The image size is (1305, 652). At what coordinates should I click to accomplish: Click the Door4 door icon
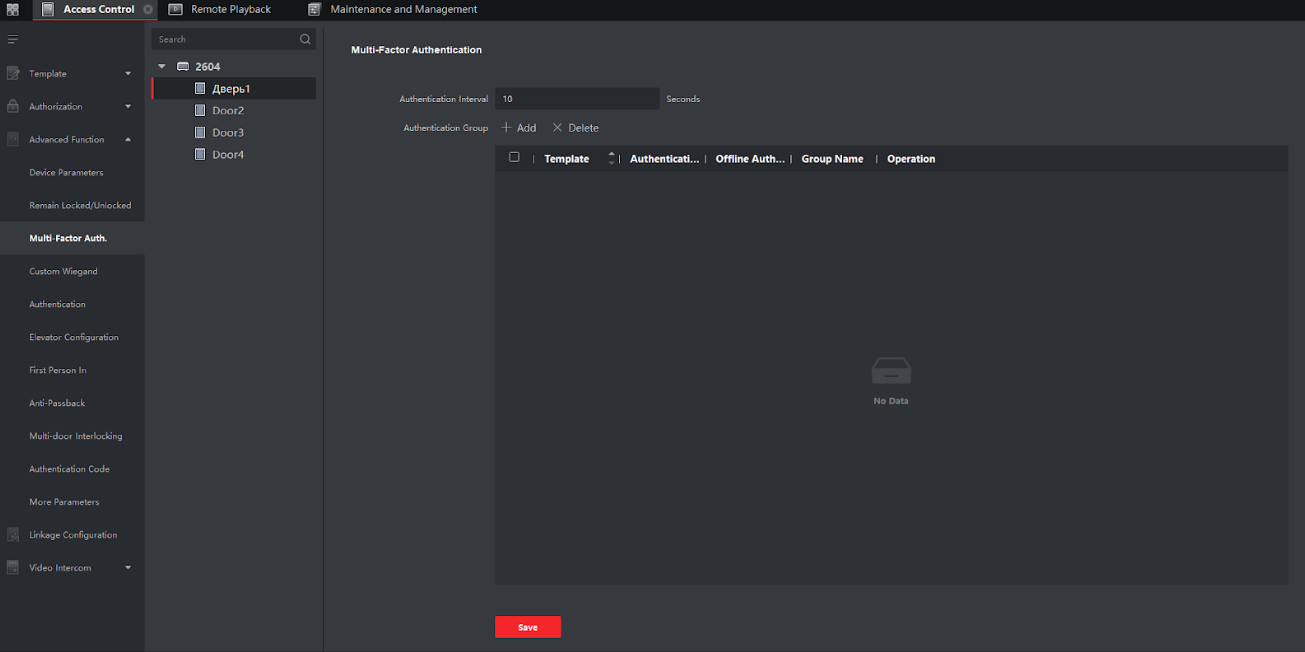coord(200,155)
